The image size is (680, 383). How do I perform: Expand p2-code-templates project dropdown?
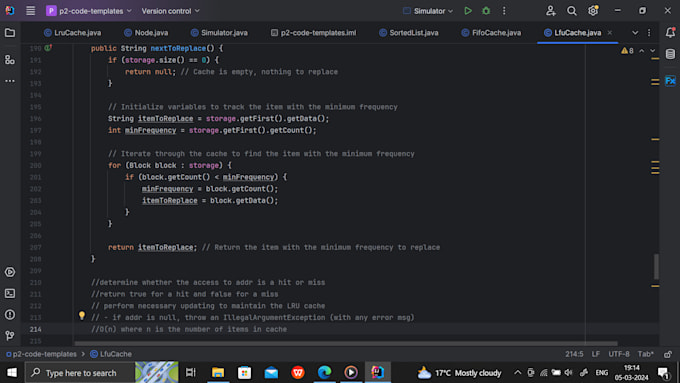pyautogui.click(x=89, y=11)
